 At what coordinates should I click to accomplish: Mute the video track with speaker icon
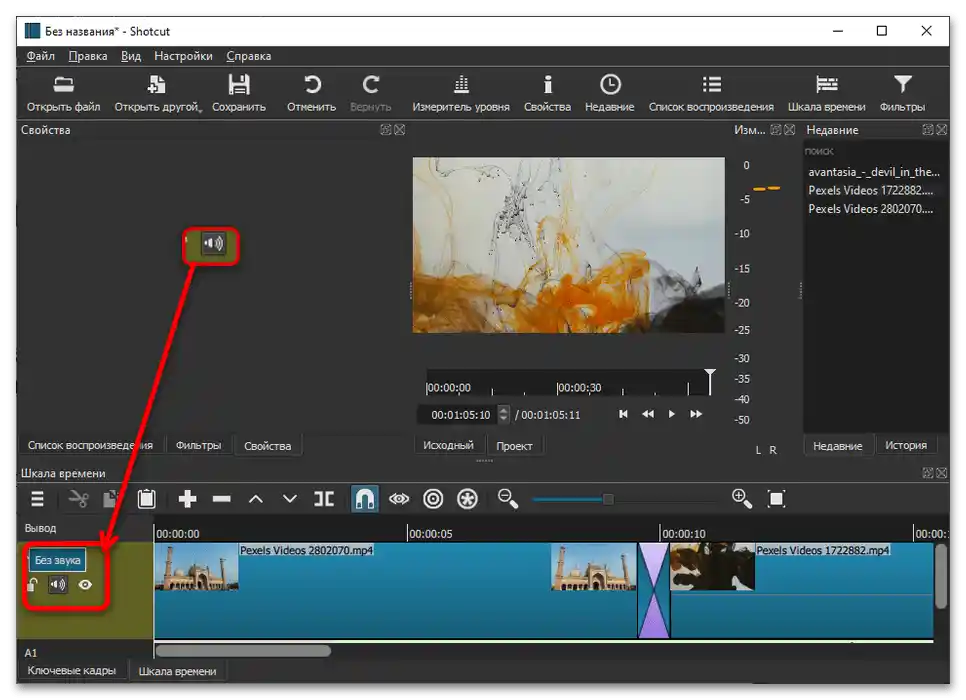58,584
